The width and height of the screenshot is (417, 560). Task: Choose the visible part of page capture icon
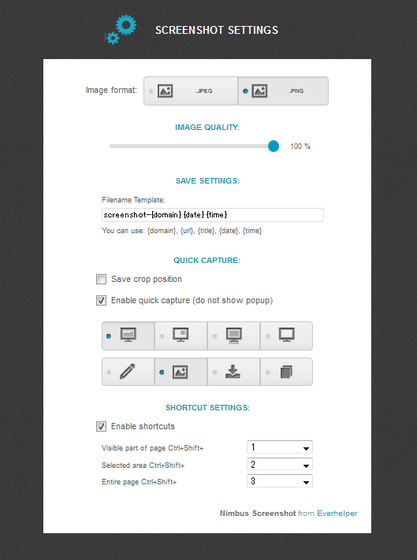point(128,336)
